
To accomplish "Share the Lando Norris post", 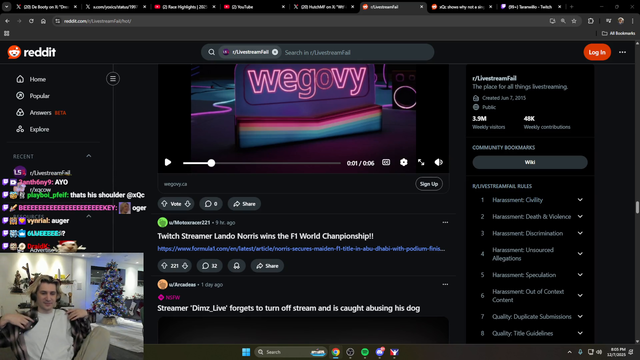I will [267, 266].
